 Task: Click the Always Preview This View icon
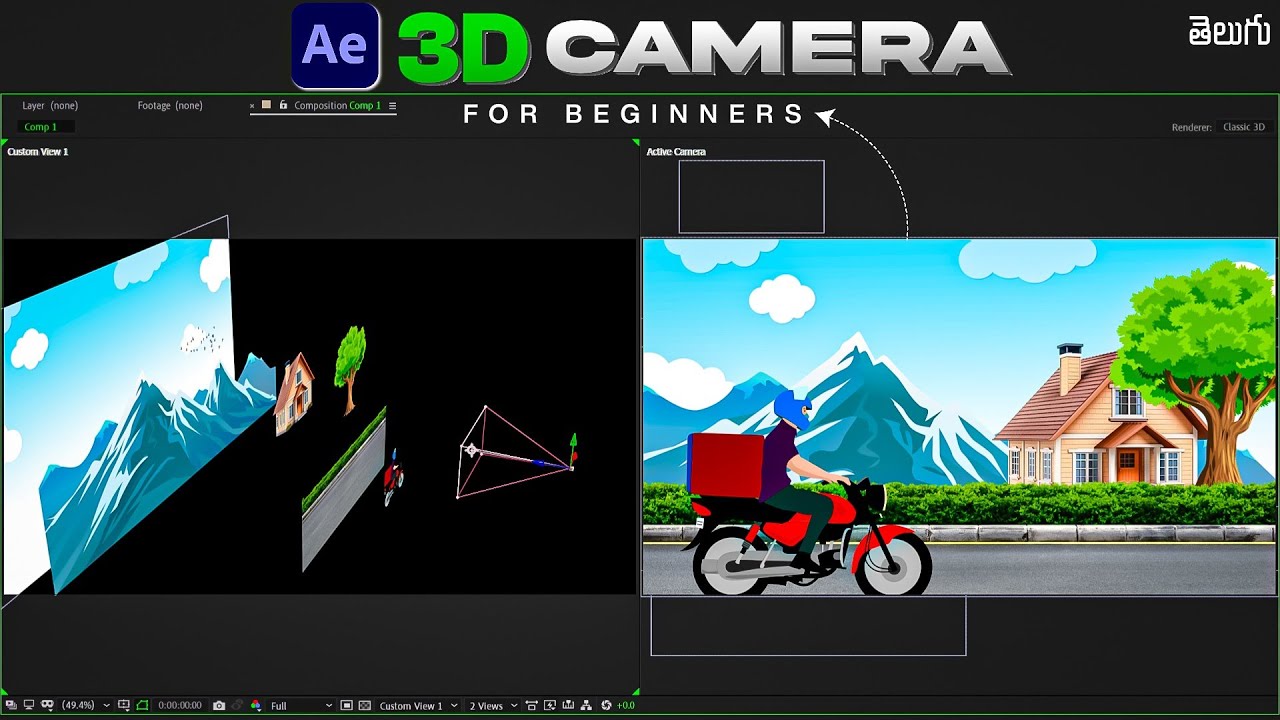coord(10,705)
